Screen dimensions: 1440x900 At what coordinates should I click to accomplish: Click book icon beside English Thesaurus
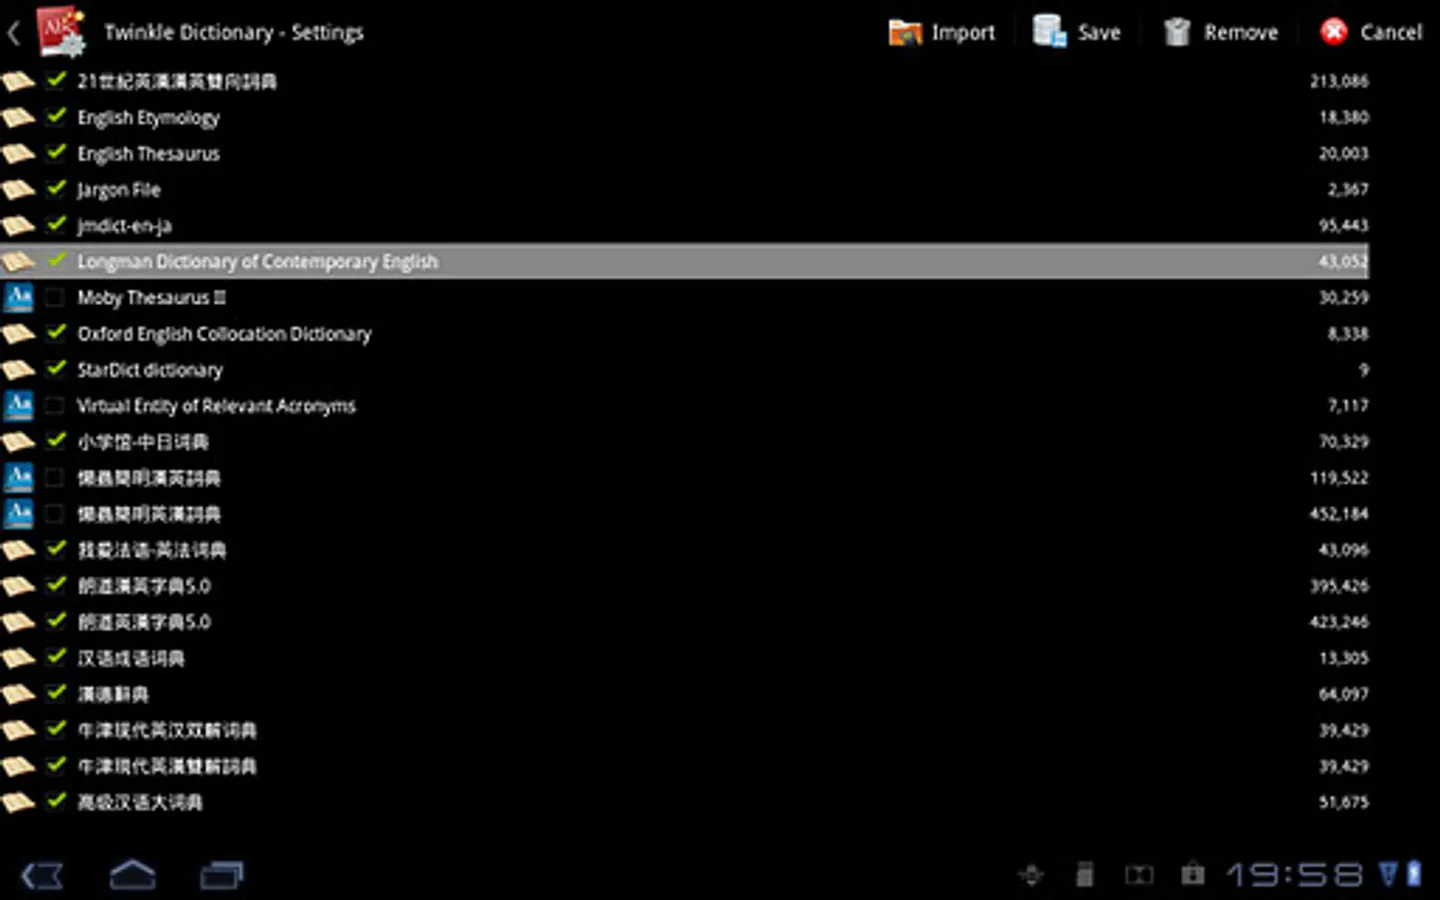[x=18, y=154]
